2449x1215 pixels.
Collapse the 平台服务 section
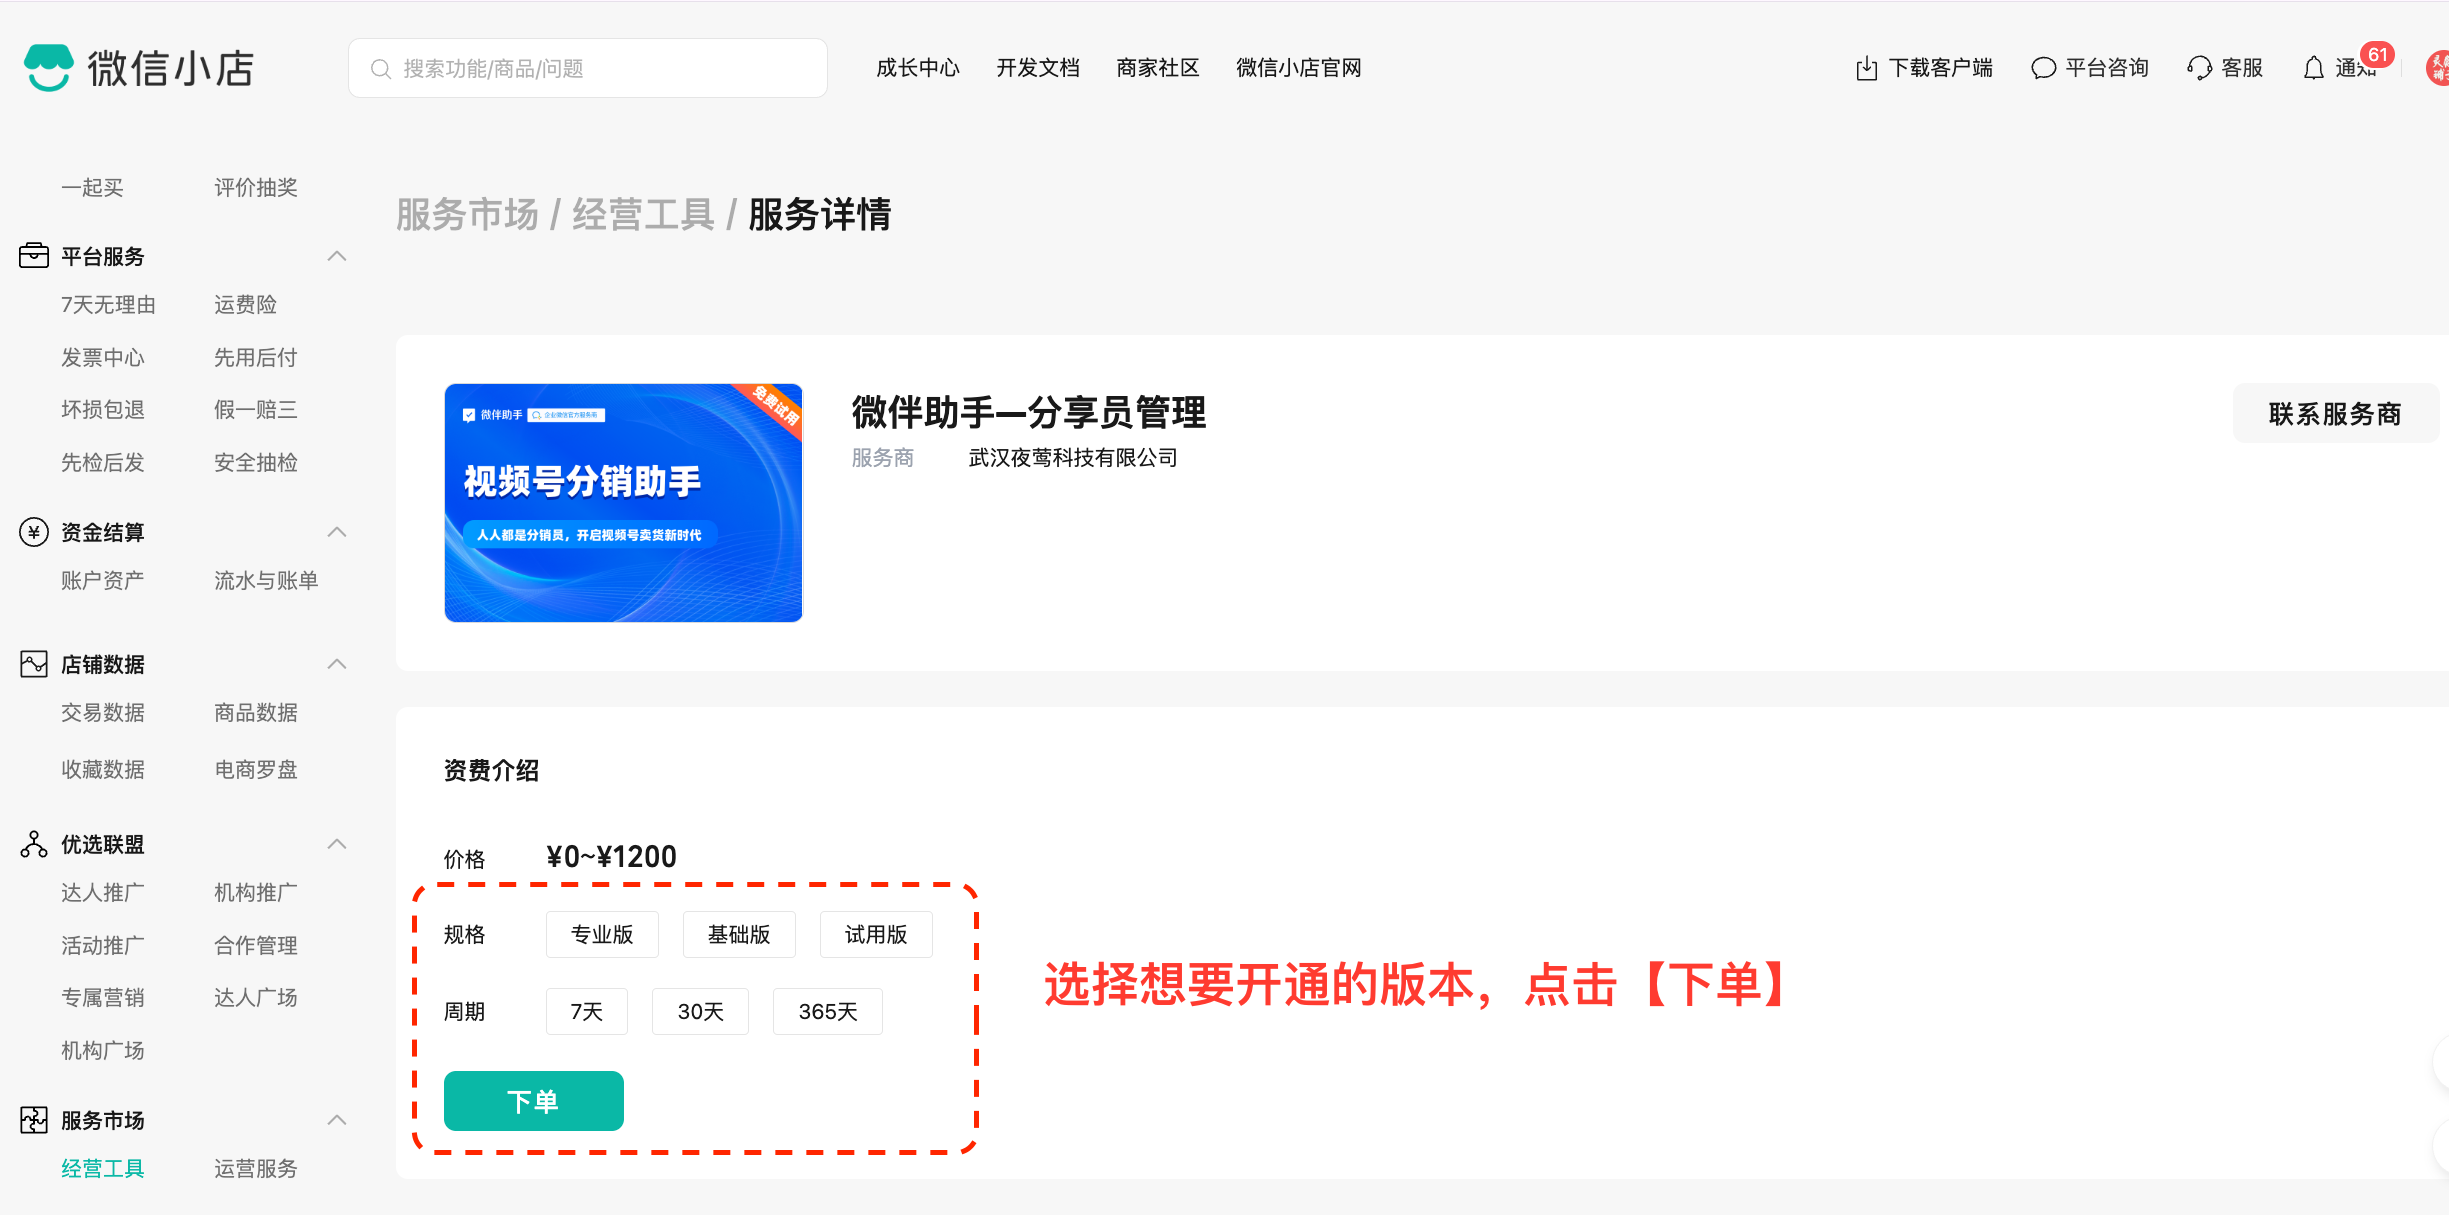tap(337, 256)
